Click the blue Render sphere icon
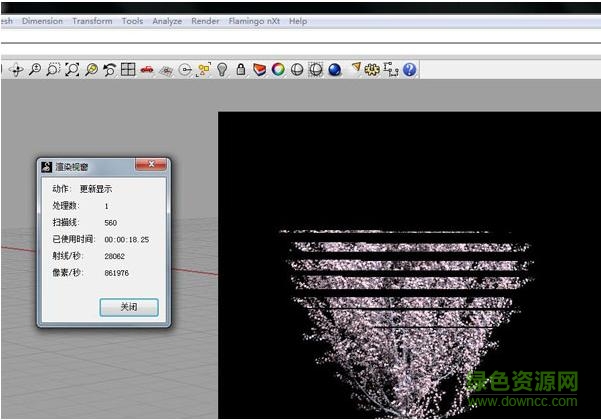Viewport: 601px width, 420px height. [334, 70]
